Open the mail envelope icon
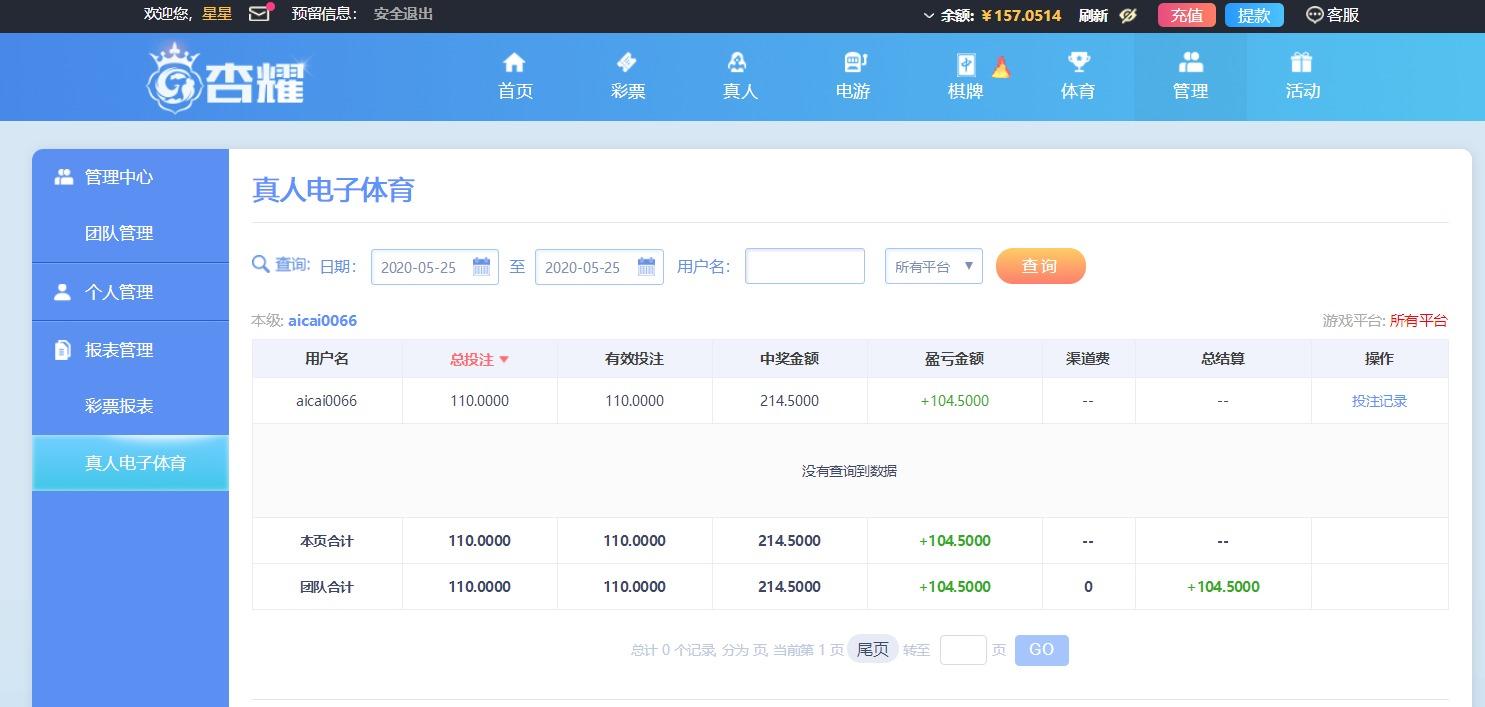 [259, 14]
